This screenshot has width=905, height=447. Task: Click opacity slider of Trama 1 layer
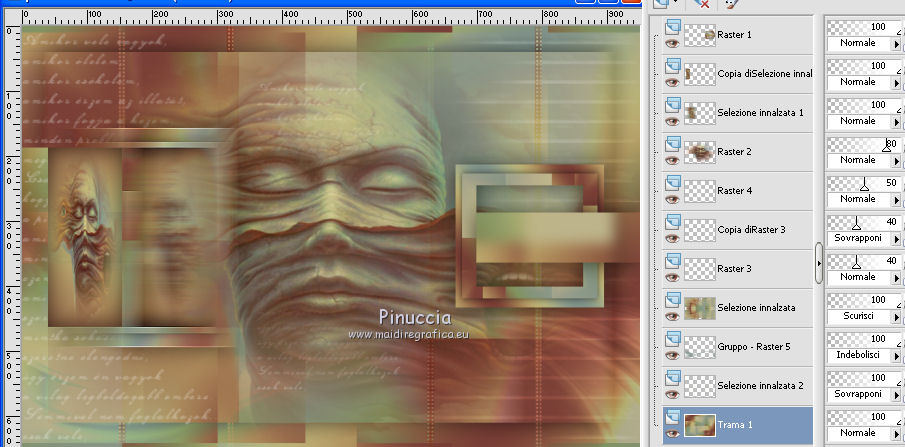(864, 416)
